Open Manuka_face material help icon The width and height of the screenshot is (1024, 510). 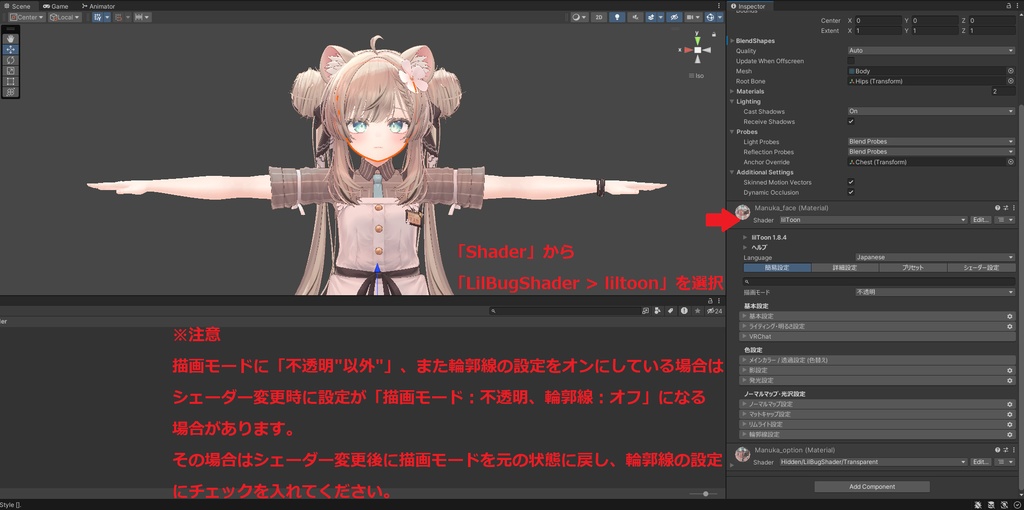coord(998,208)
